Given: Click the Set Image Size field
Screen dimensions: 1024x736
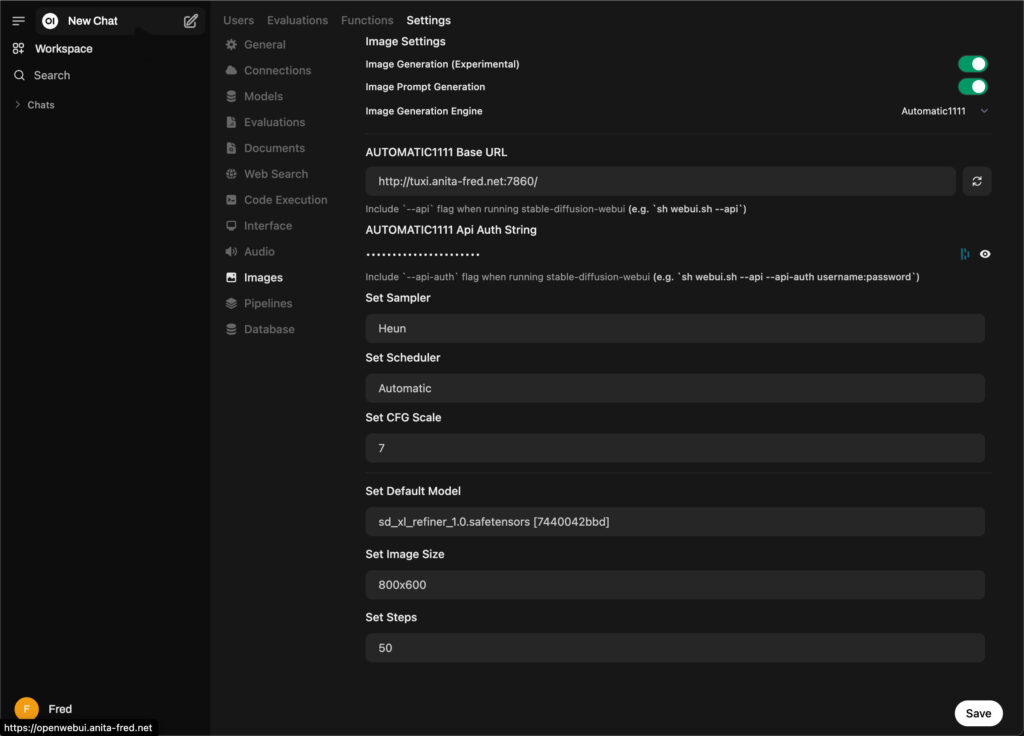Looking at the screenshot, I should point(675,584).
